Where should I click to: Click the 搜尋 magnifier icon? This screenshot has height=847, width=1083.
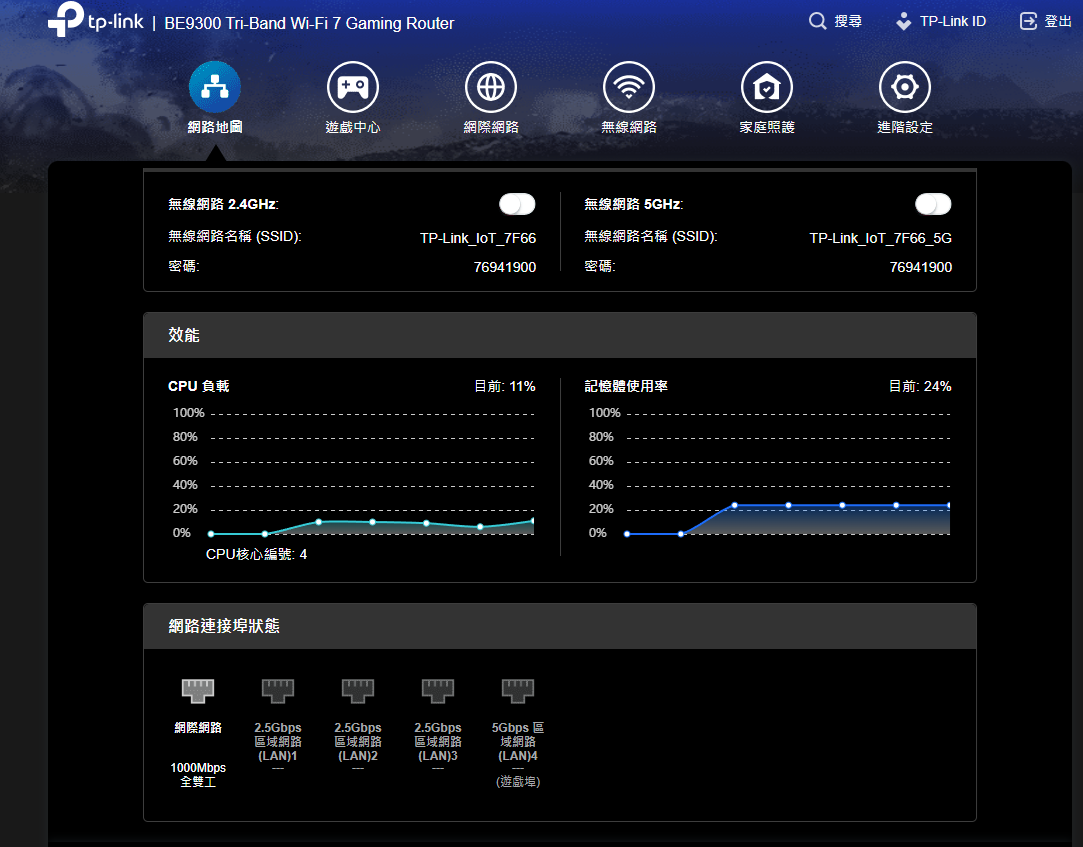coord(817,21)
